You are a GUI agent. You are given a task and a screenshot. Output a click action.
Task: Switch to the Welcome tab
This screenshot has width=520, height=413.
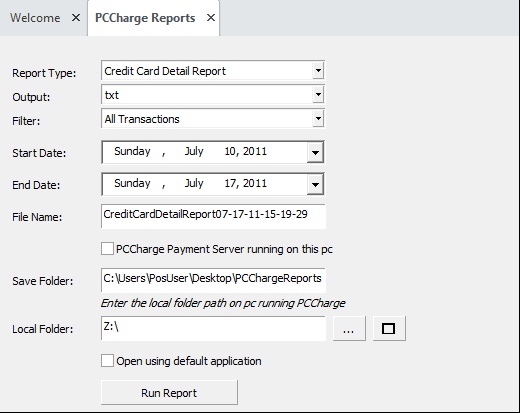pos(35,18)
